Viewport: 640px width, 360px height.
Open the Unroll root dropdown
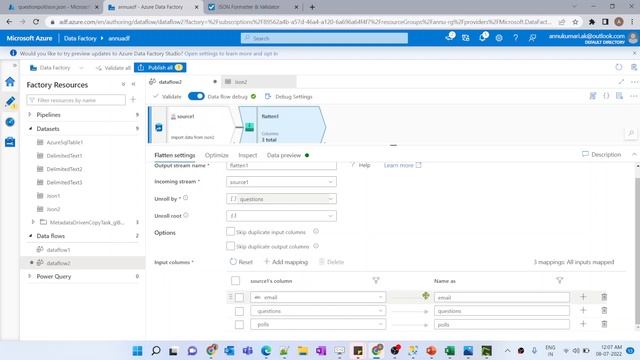281,216
